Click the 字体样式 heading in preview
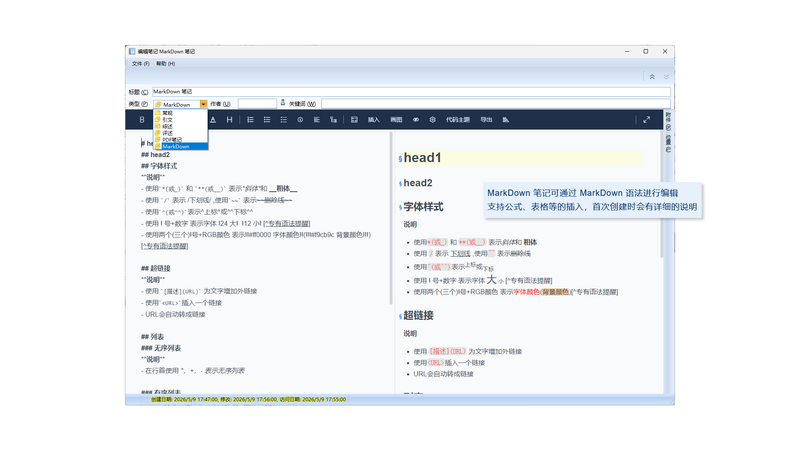This screenshot has width=800, height=450. [423, 207]
